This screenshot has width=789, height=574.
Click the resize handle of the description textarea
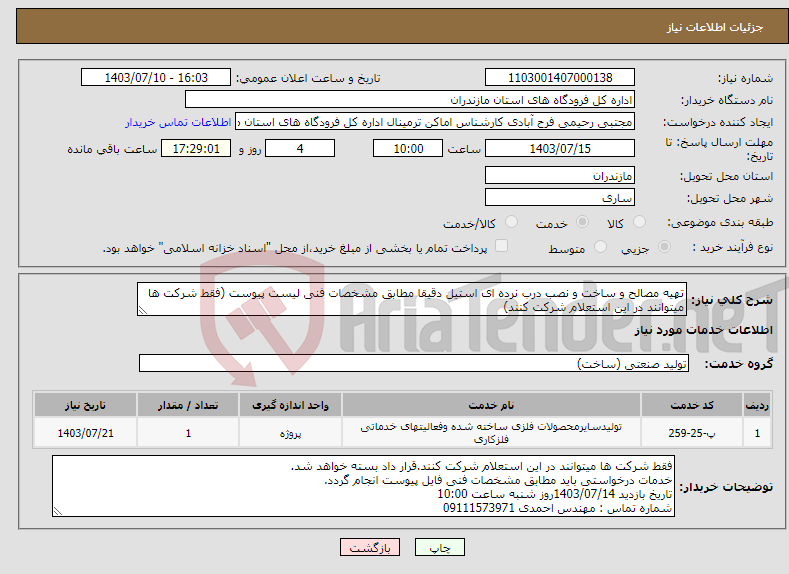tap(143, 310)
